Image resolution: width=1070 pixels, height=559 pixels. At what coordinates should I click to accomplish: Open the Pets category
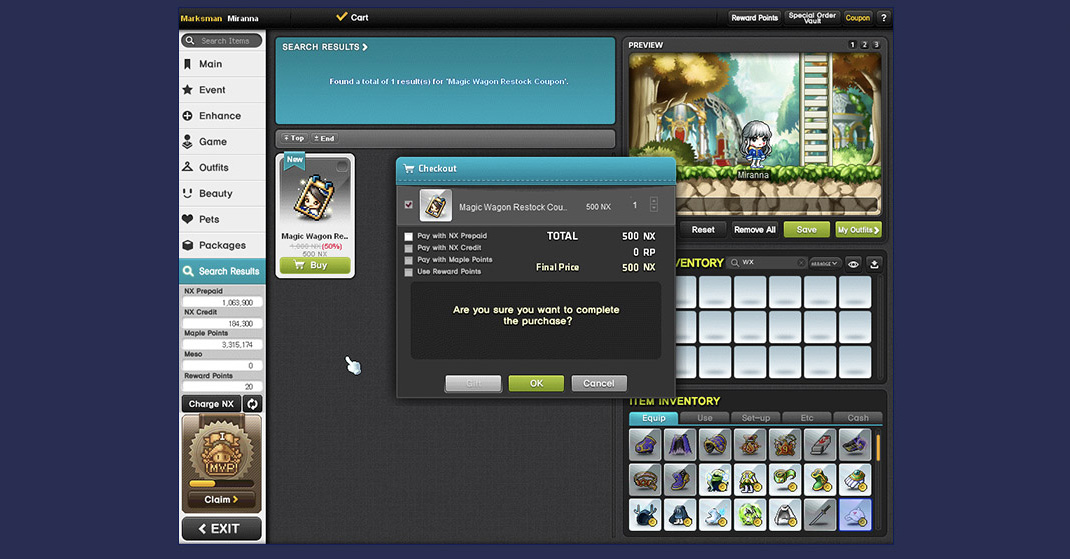click(x=222, y=220)
